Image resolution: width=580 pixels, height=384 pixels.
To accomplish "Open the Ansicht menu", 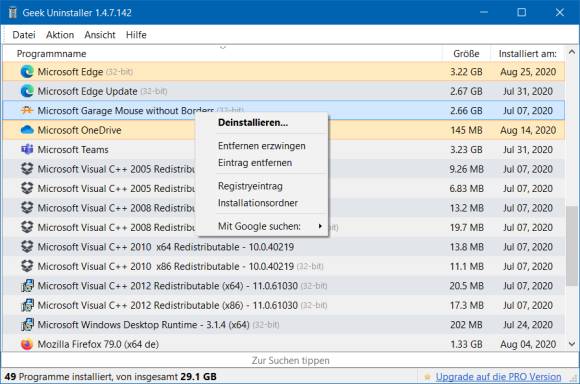I will point(100,35).
